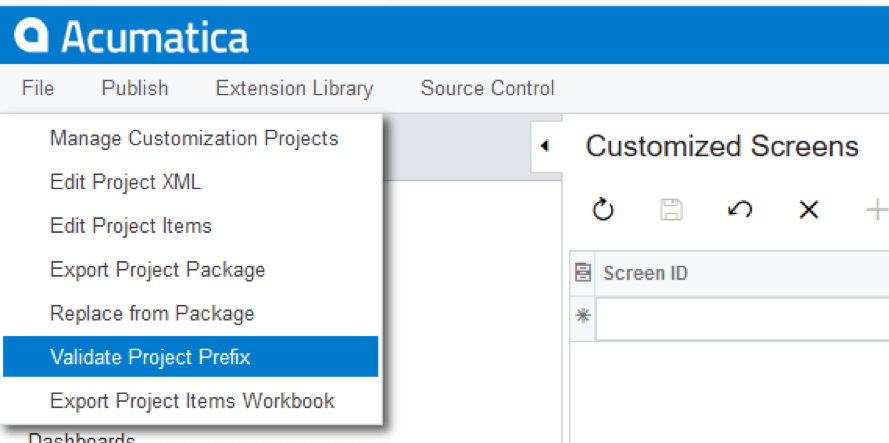
Task: Open the Extension Library menu
Action: (294, 88)
